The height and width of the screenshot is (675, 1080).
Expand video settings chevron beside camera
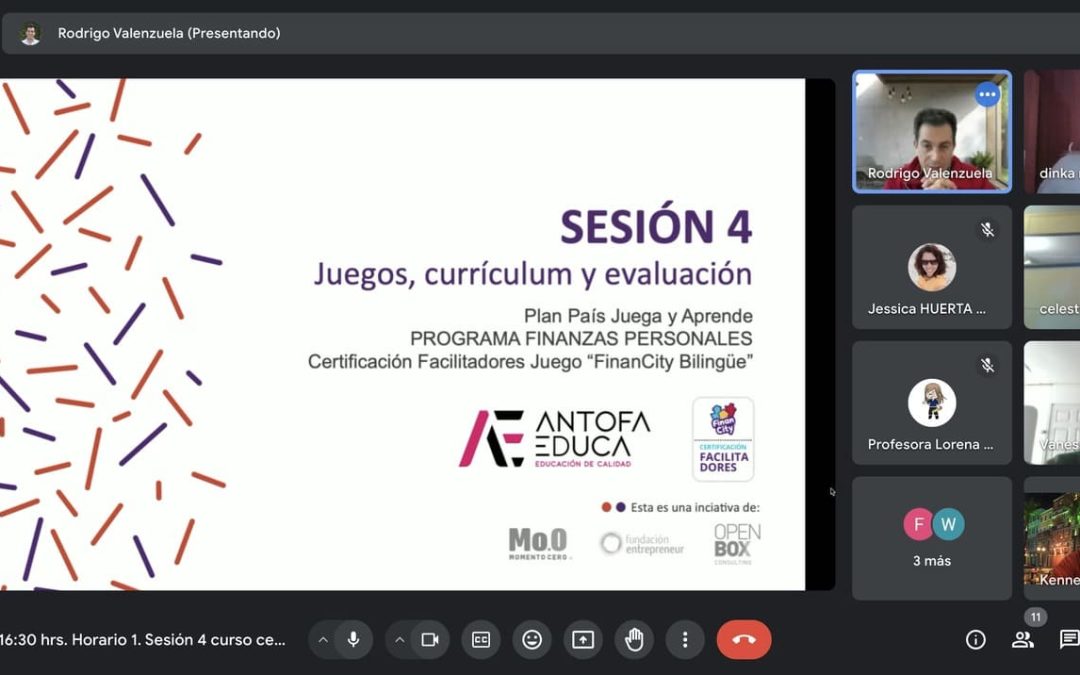tap(399, 640)
